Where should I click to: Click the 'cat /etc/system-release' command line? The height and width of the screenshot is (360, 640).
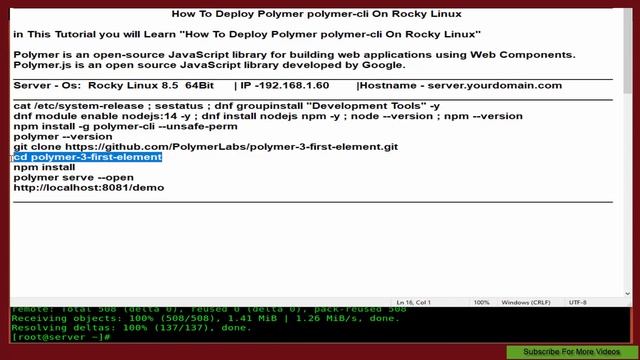227,106
